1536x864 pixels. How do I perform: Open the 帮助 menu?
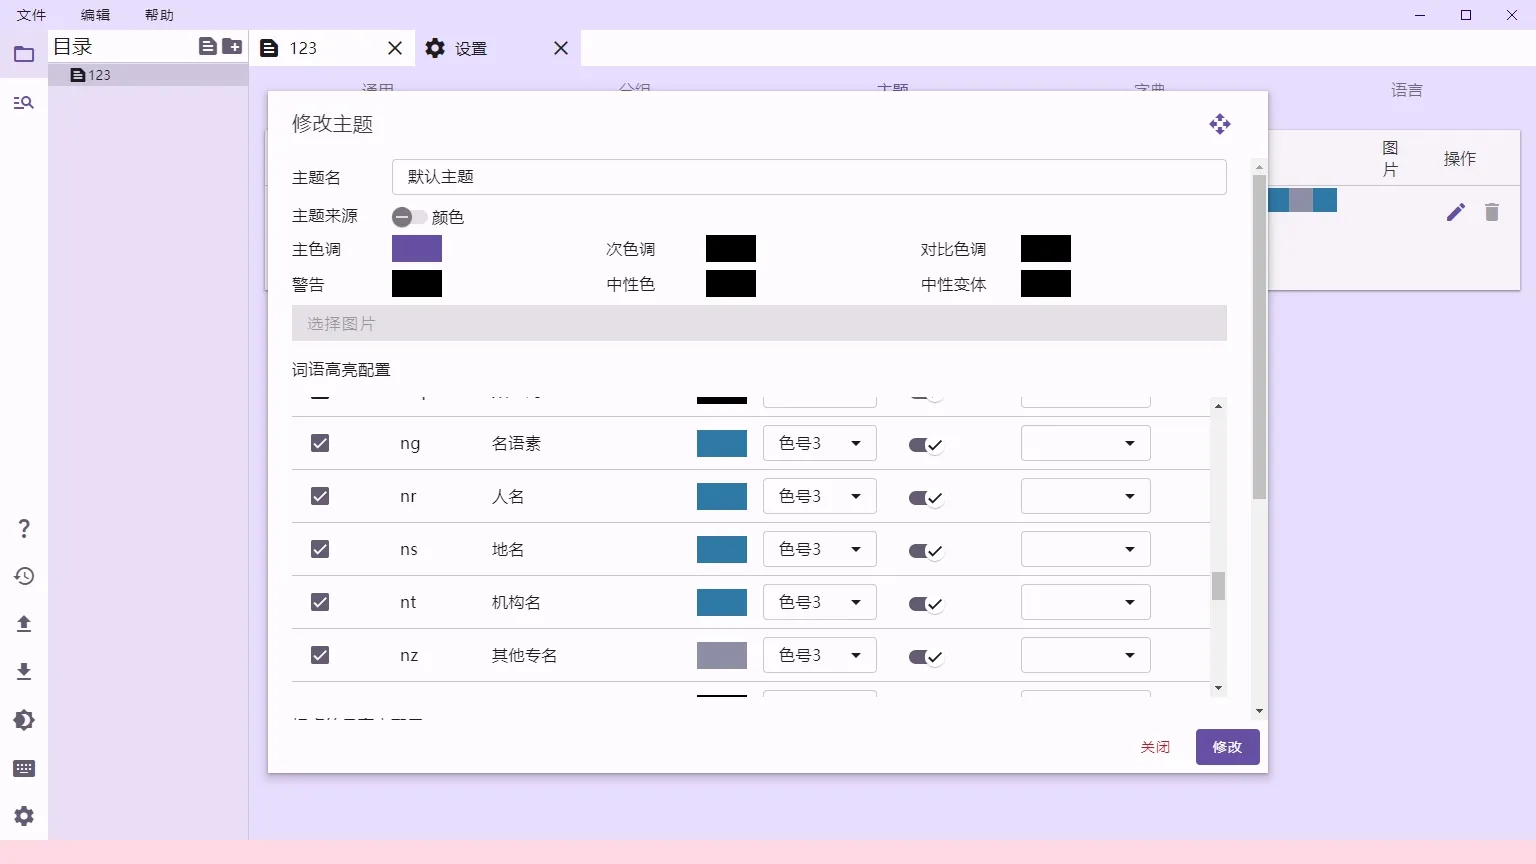[159, 15]
